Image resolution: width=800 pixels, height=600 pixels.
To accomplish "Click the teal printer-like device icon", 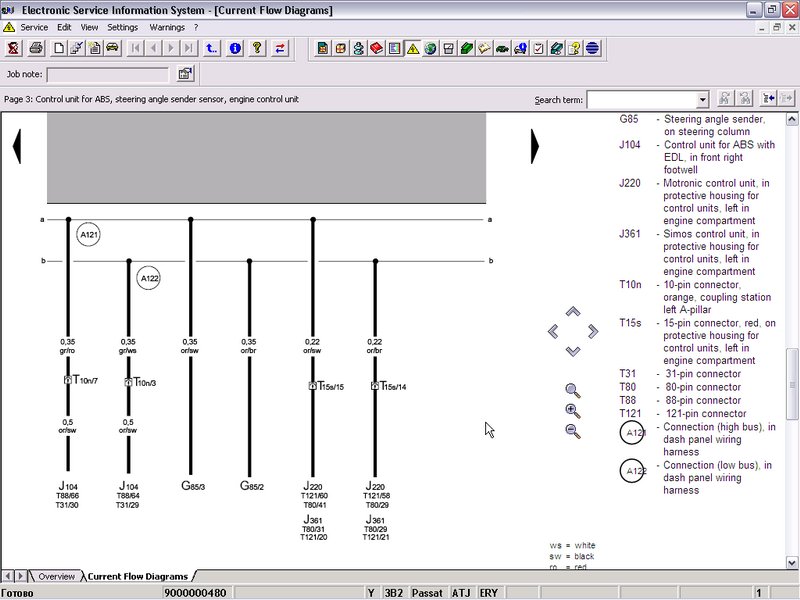I will tap(556, 48).
